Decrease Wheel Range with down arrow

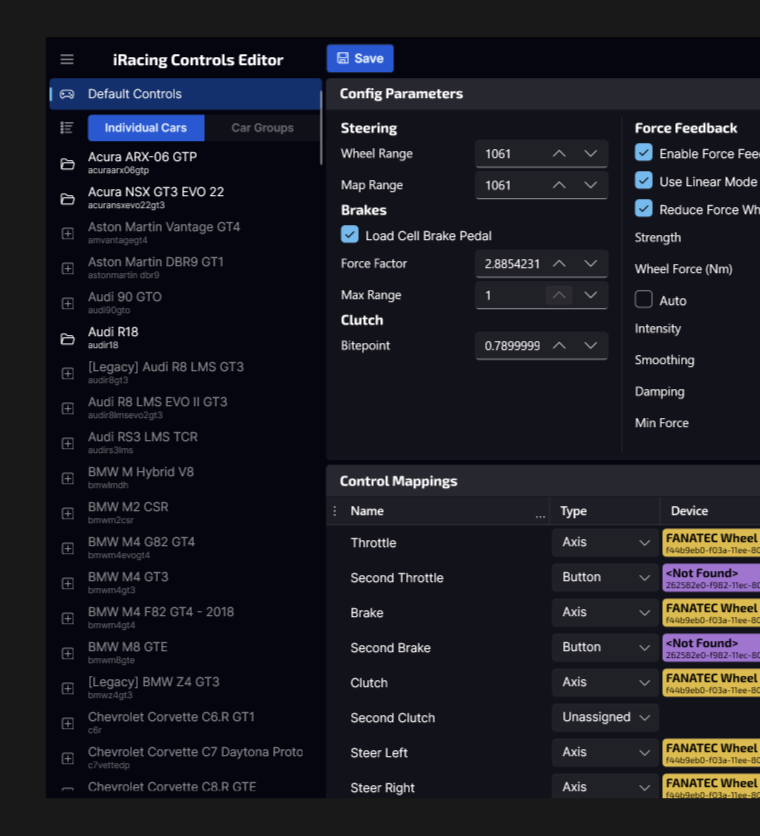click(590, 154)
